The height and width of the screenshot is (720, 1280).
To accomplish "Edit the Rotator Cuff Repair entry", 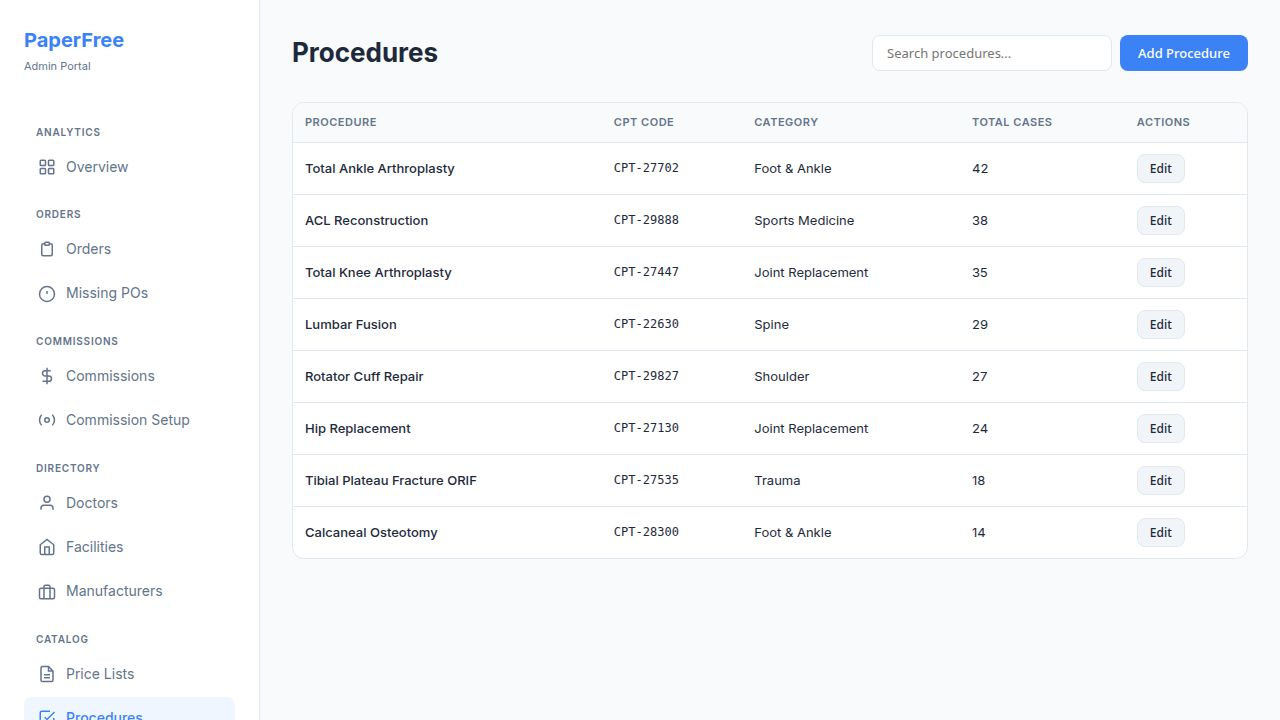I will click(x=1160, y=376).
